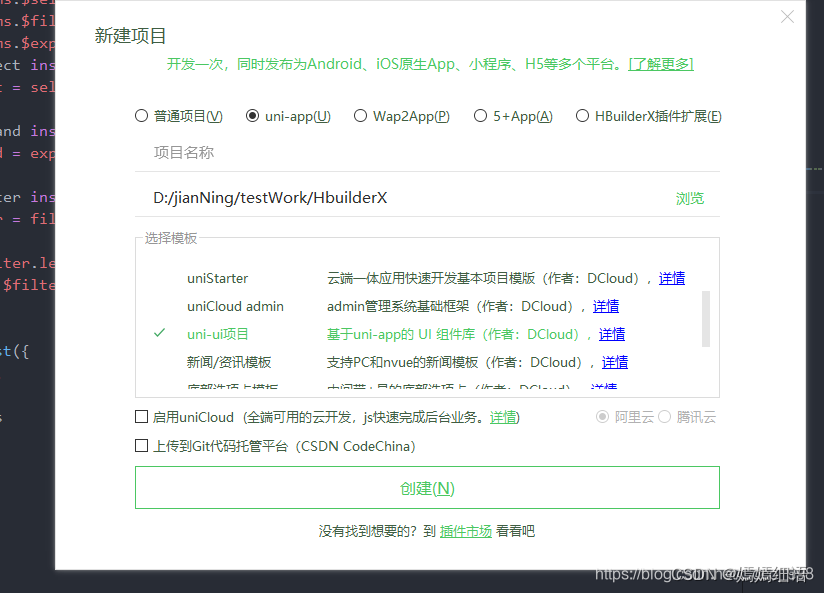
Task: Click the checkmark beside uni-ui项目
Action: pyautogui.click(x=159, y=333)
